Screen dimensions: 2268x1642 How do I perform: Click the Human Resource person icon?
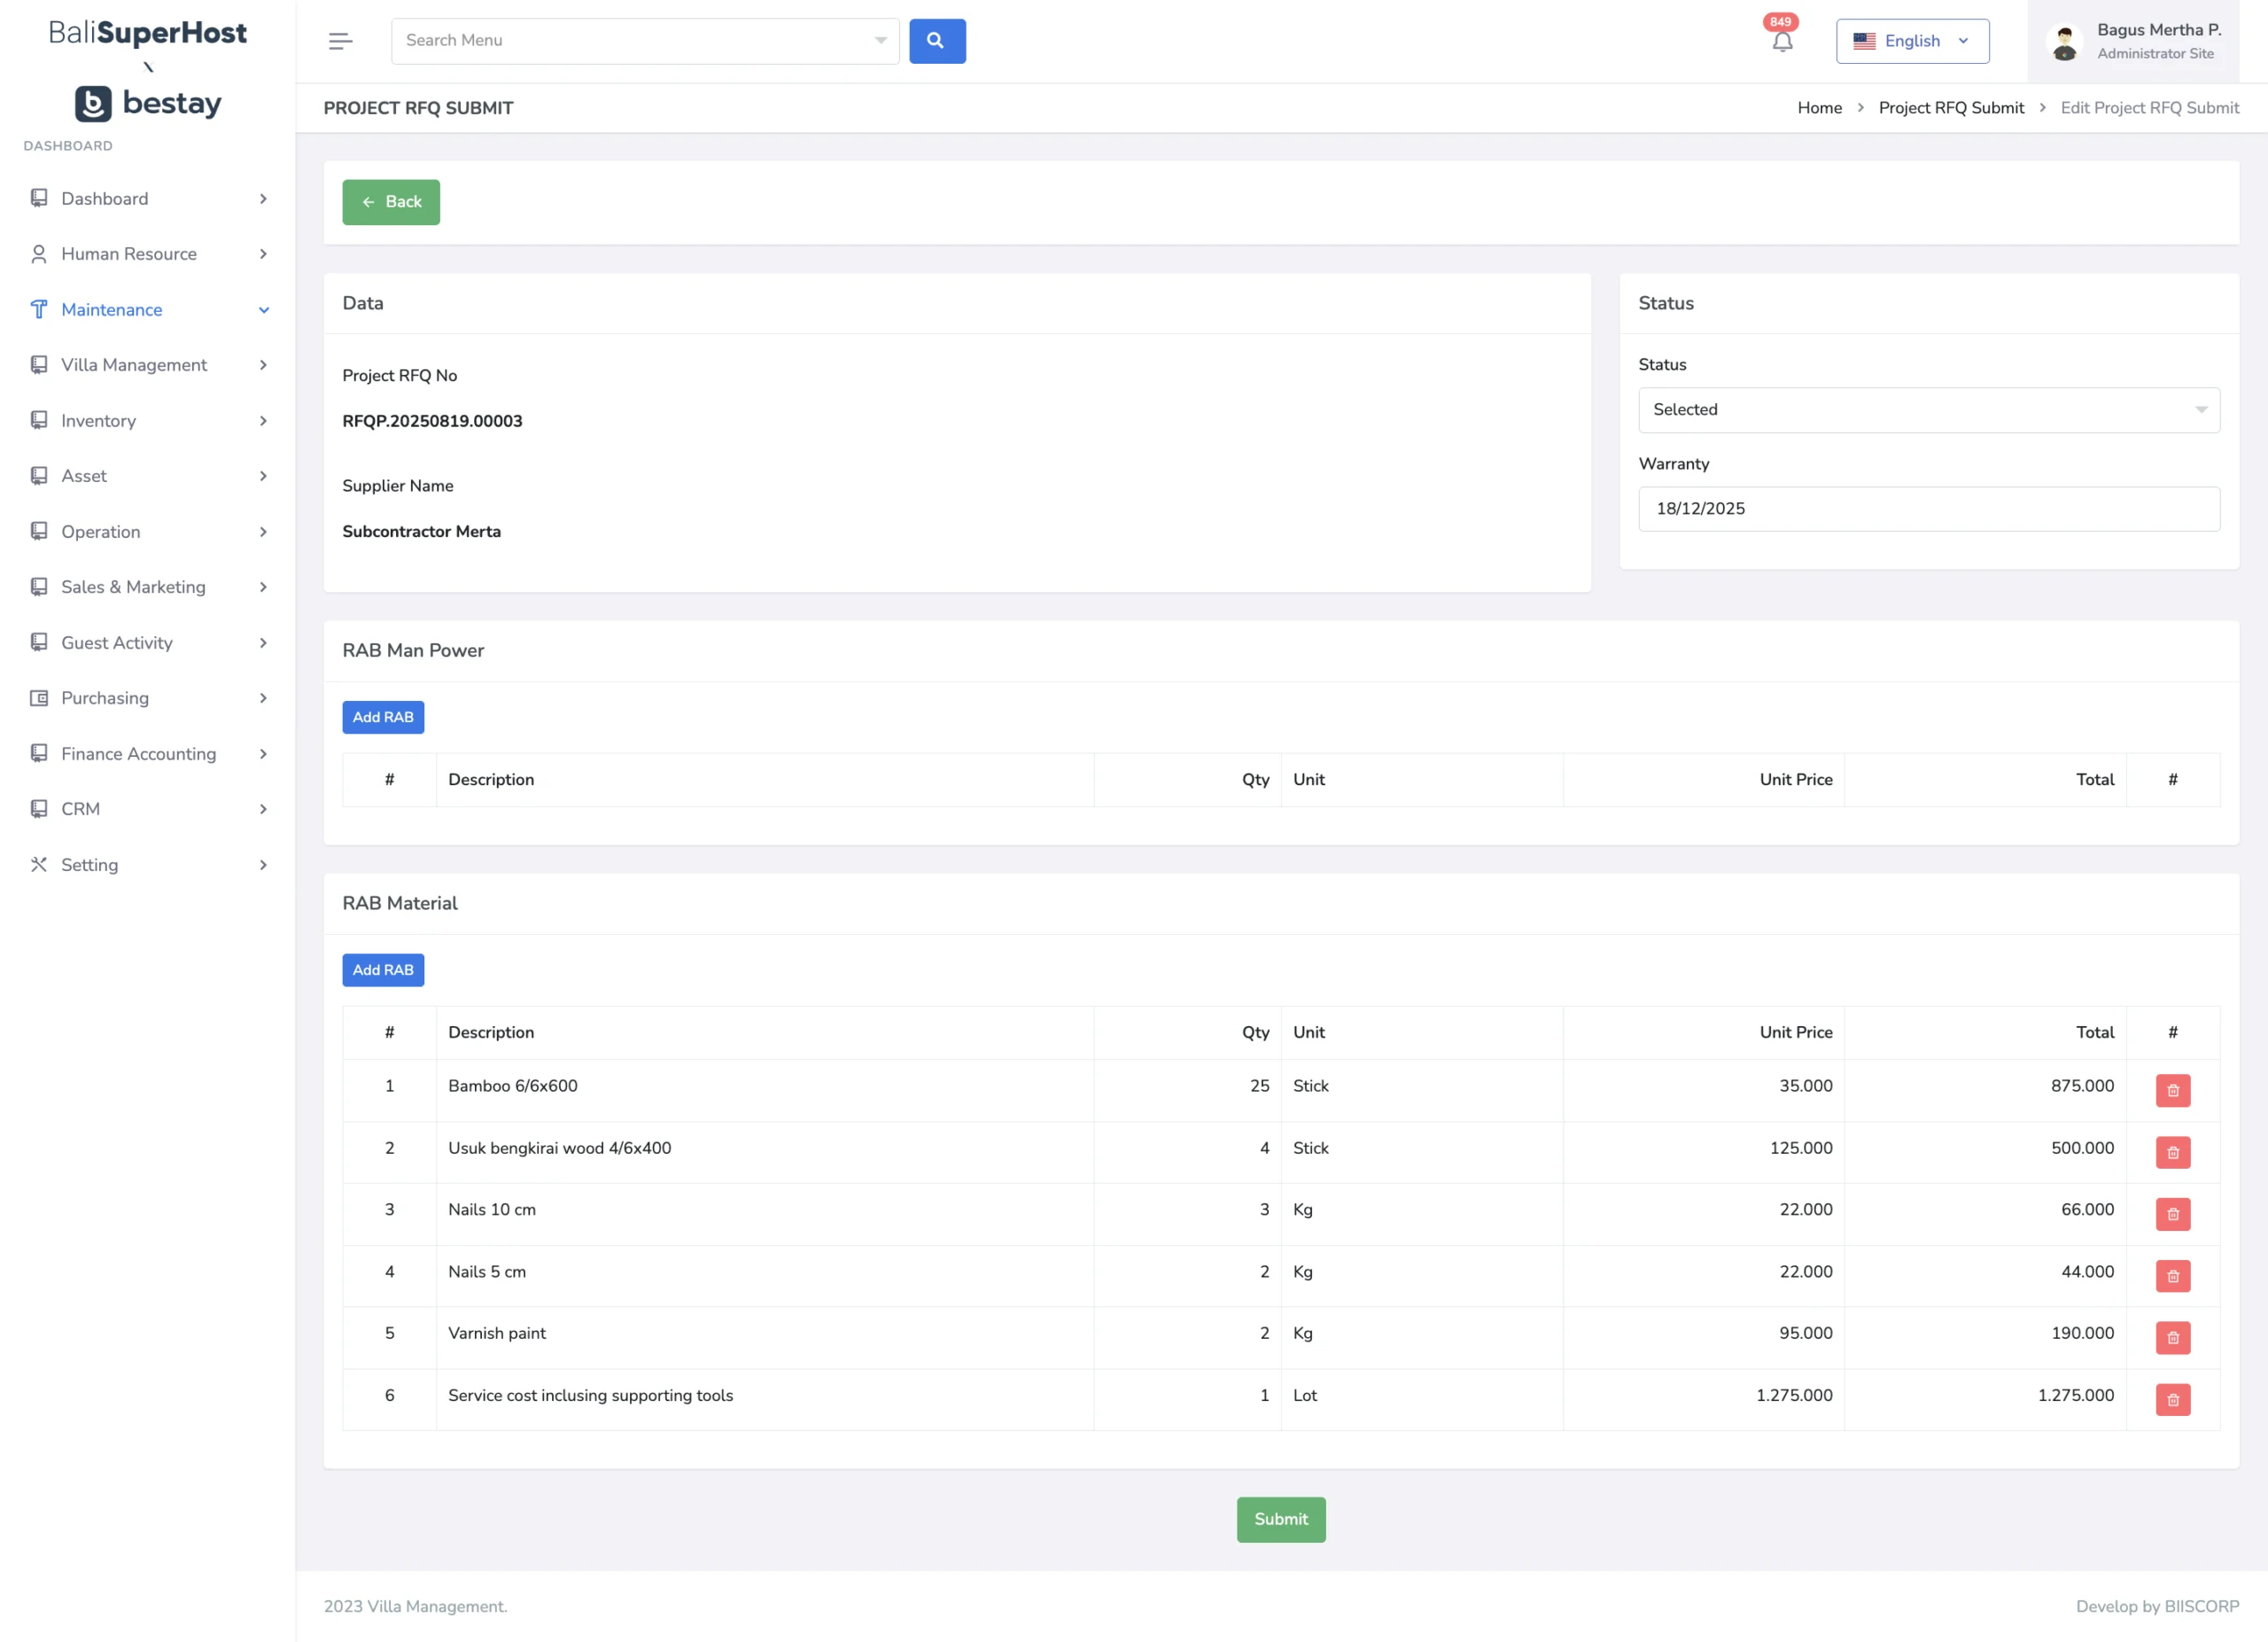click(x=39, y=254)
